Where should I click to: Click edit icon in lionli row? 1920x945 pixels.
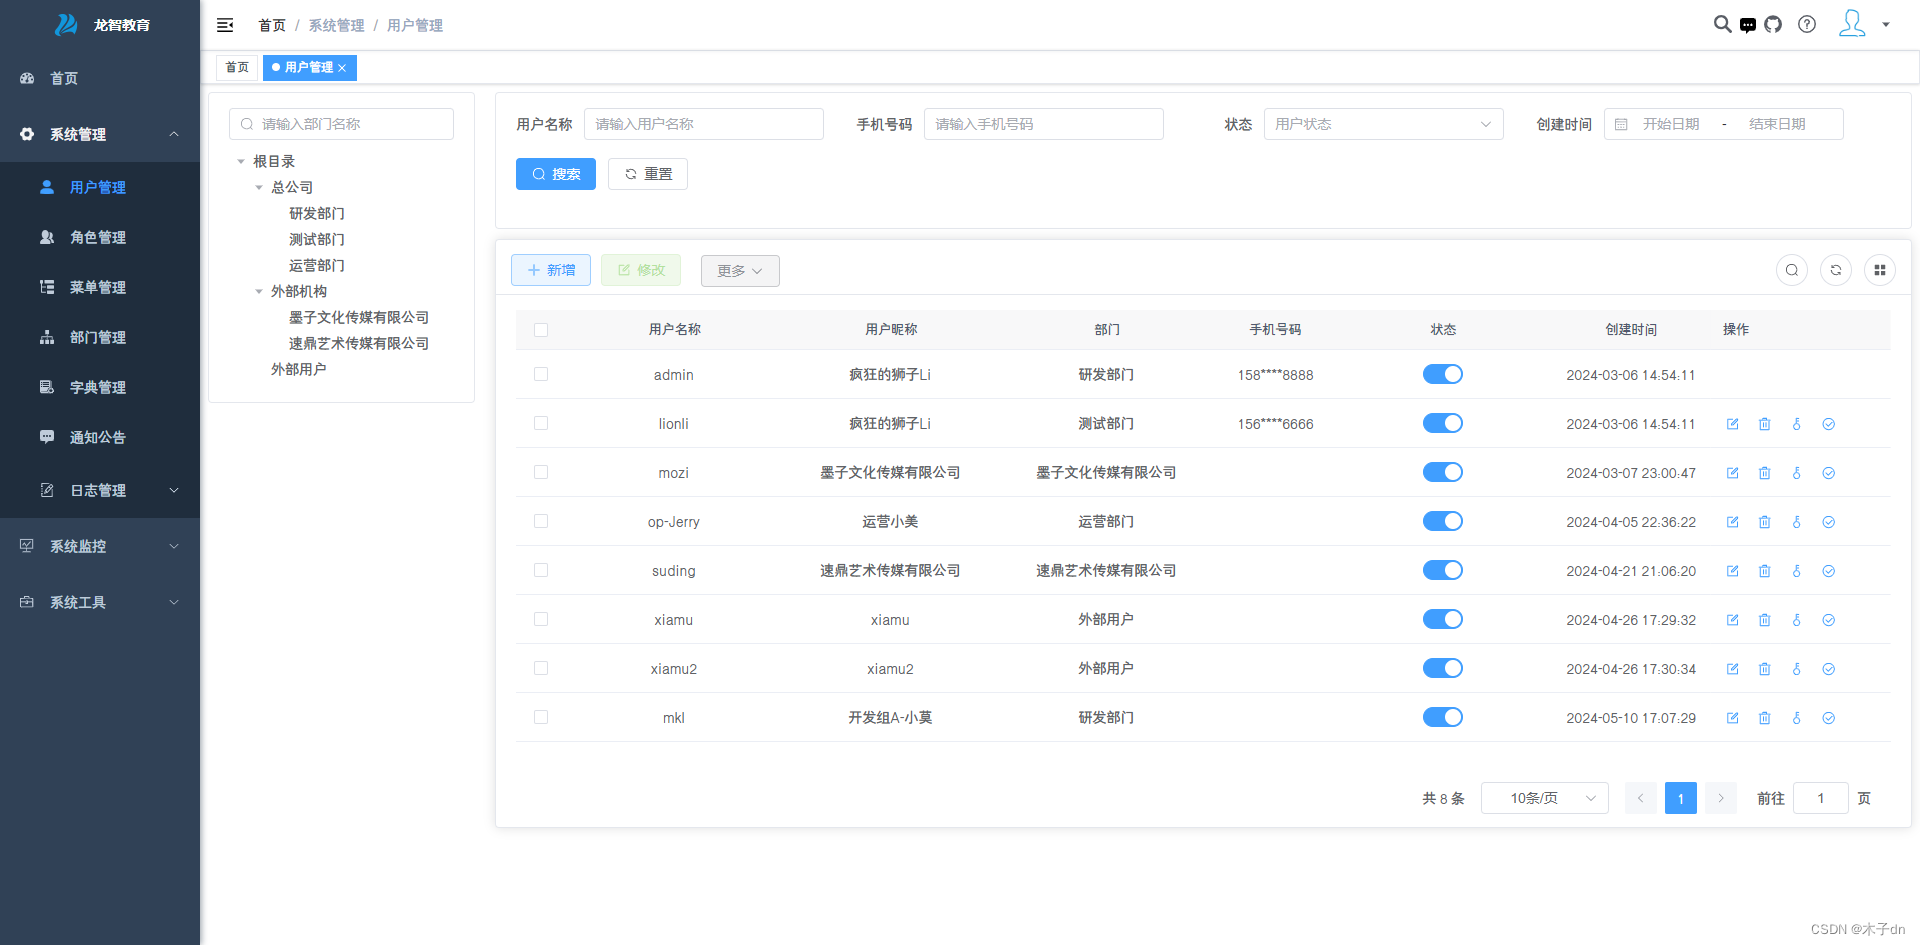1733,424
